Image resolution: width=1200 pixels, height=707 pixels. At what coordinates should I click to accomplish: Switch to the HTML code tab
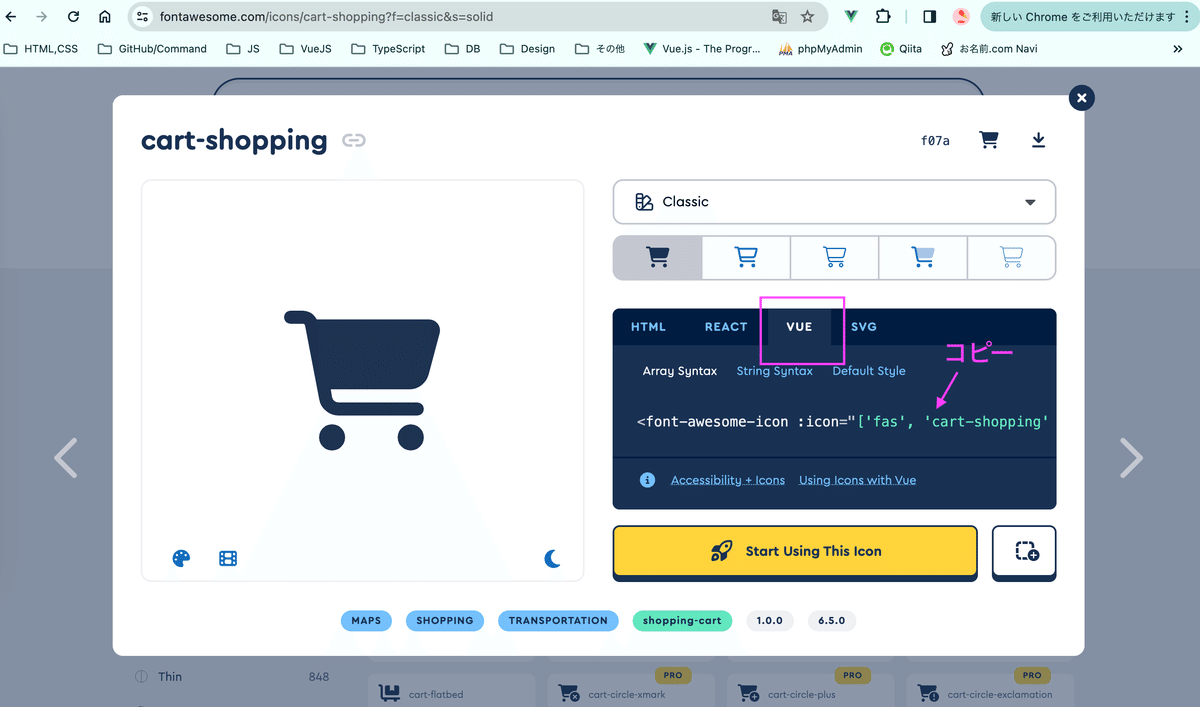pyautogui.click(x=648, y=327)
